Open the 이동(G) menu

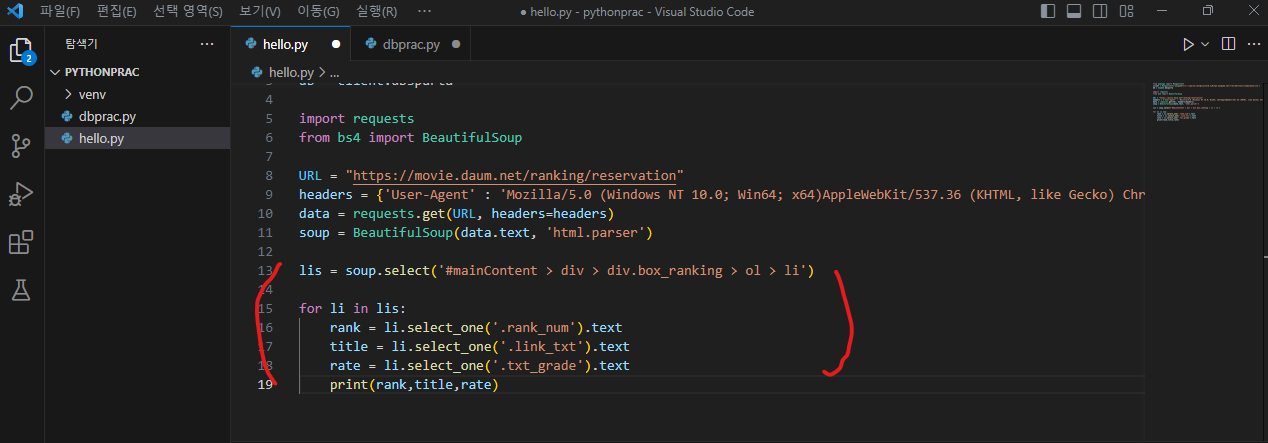[318, 12]
